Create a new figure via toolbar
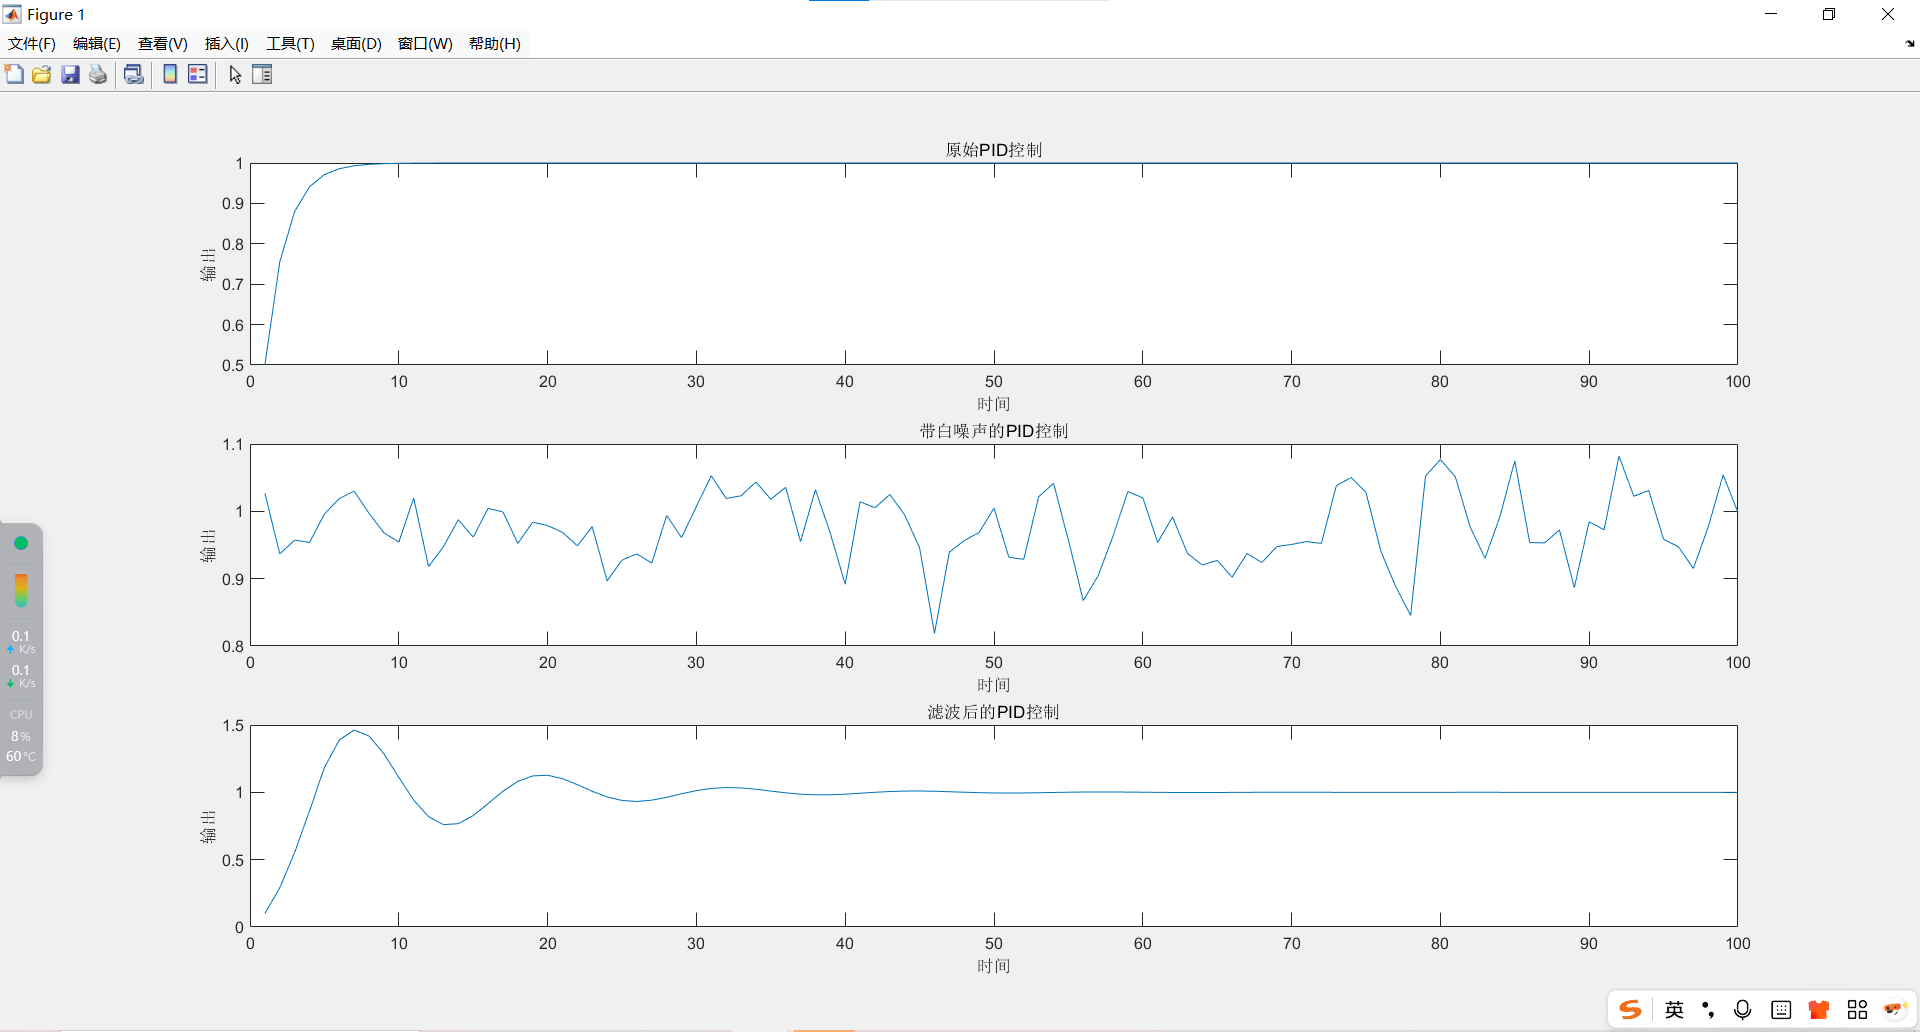1920x1032 pixels. [14, 74]
